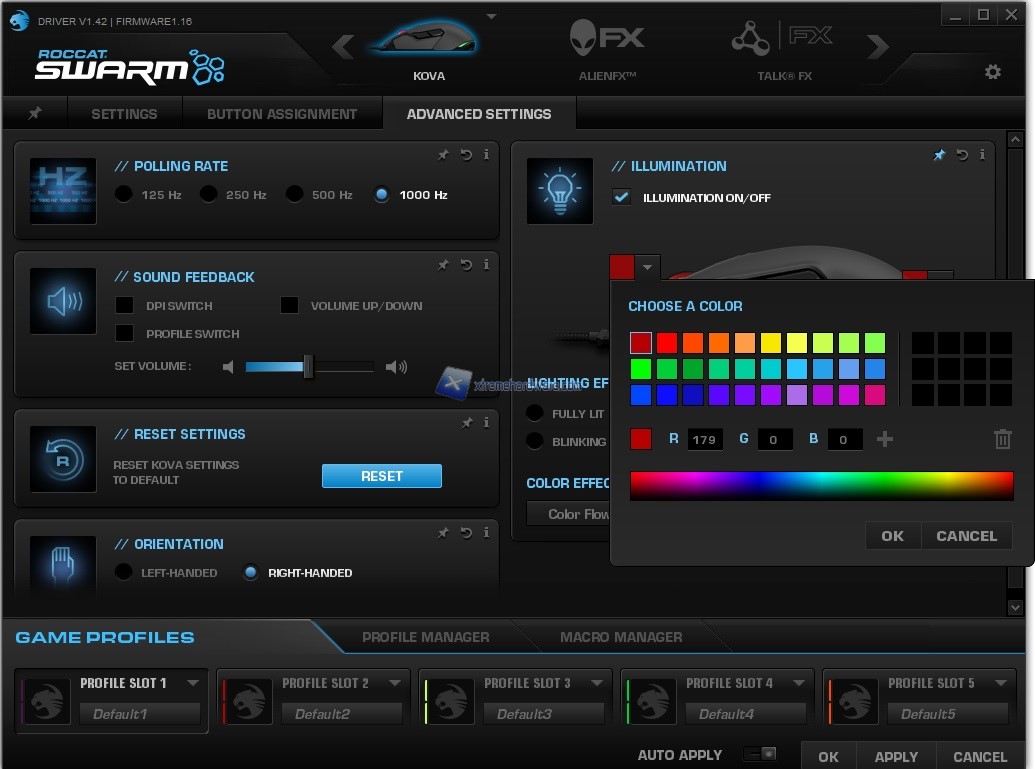The width and height of the screenshot is (1035, 769).
Task: Expand the Profile Slot 1 dropdown
Action: pyautogui.click(x=193, y=683)
